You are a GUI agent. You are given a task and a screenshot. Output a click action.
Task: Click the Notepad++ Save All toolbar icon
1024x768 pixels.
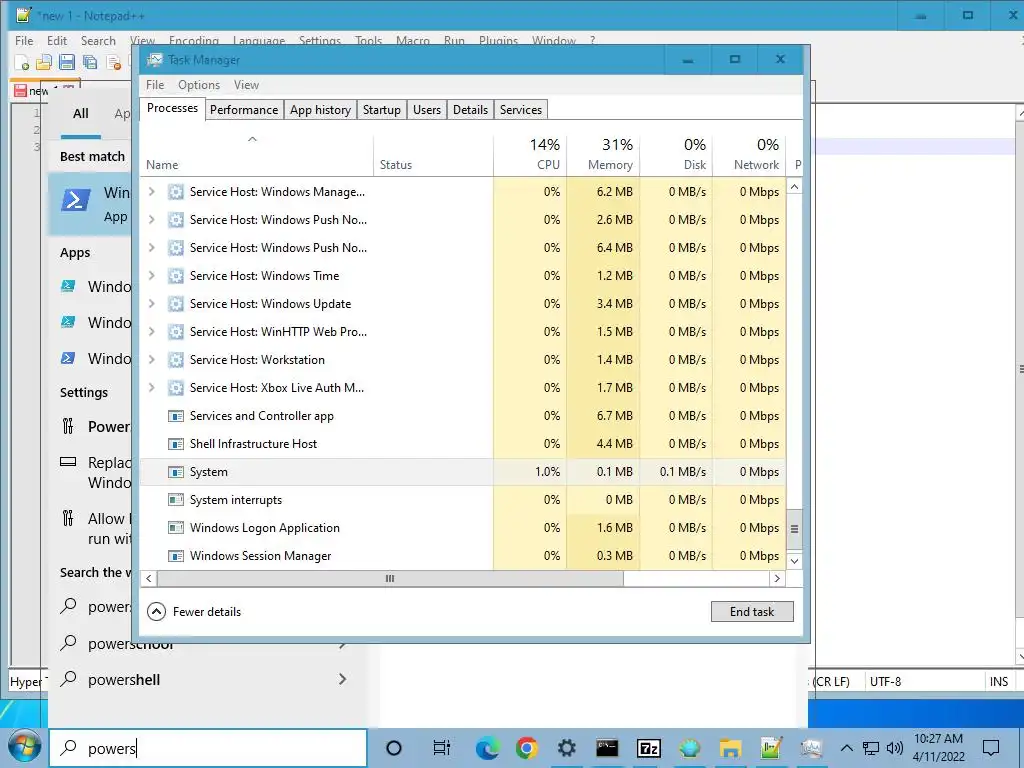pos(89,63)
